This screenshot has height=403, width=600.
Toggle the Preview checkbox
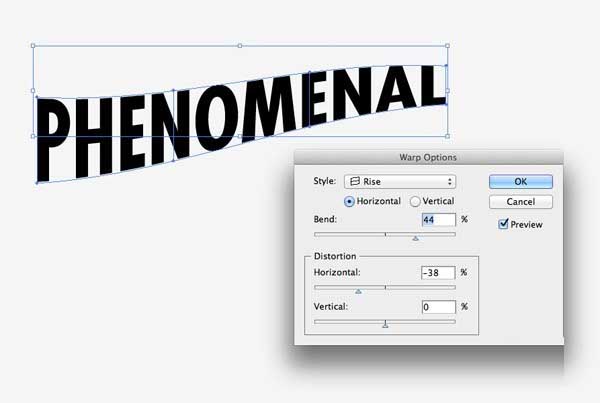(x=504, y=224)
